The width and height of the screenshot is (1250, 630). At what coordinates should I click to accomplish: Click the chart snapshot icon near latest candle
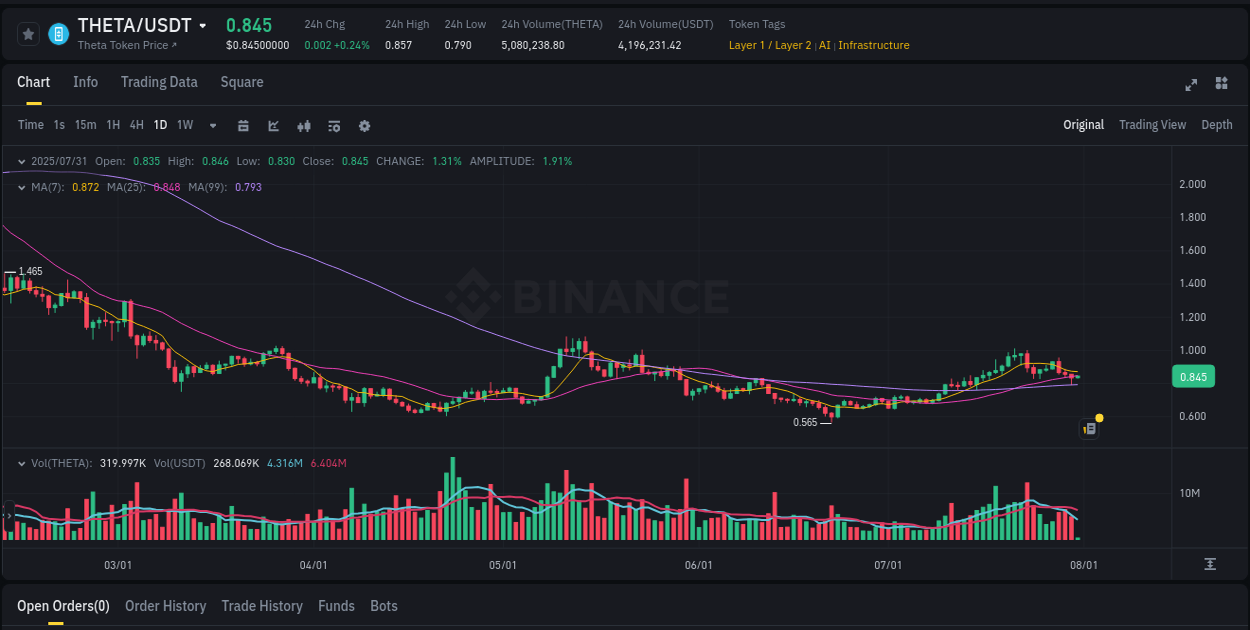(1088, 427)
